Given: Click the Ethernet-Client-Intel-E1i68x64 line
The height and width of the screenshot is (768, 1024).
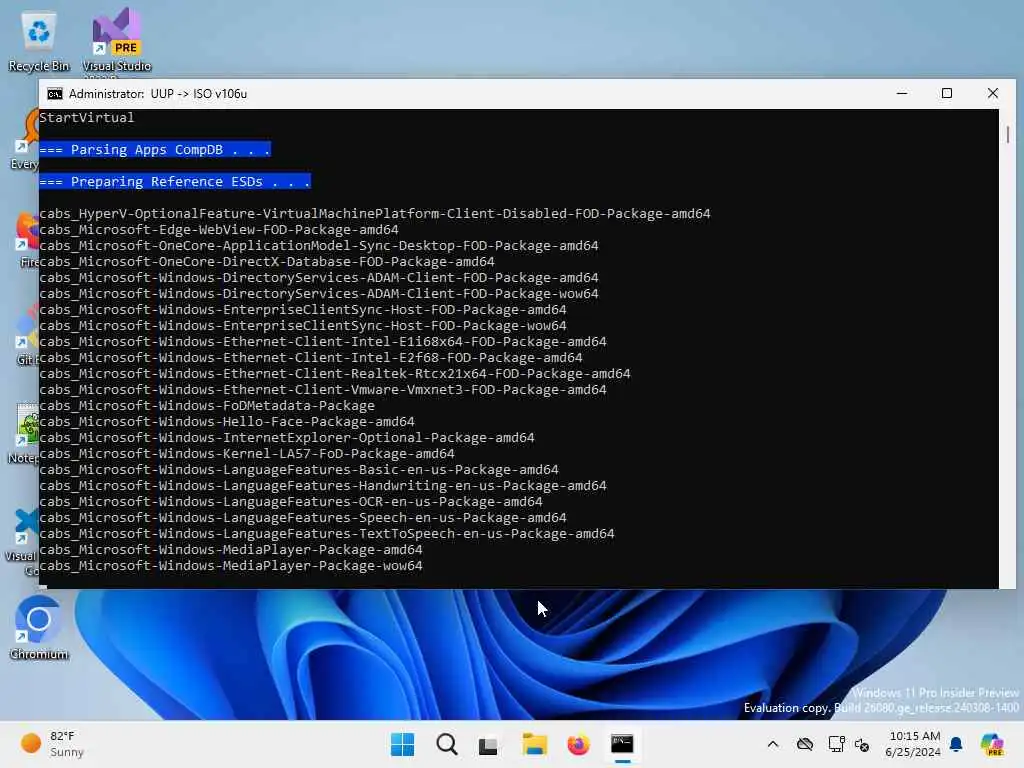Looking at the screenshot, I should pyautogui.click(x=323, y=342).
